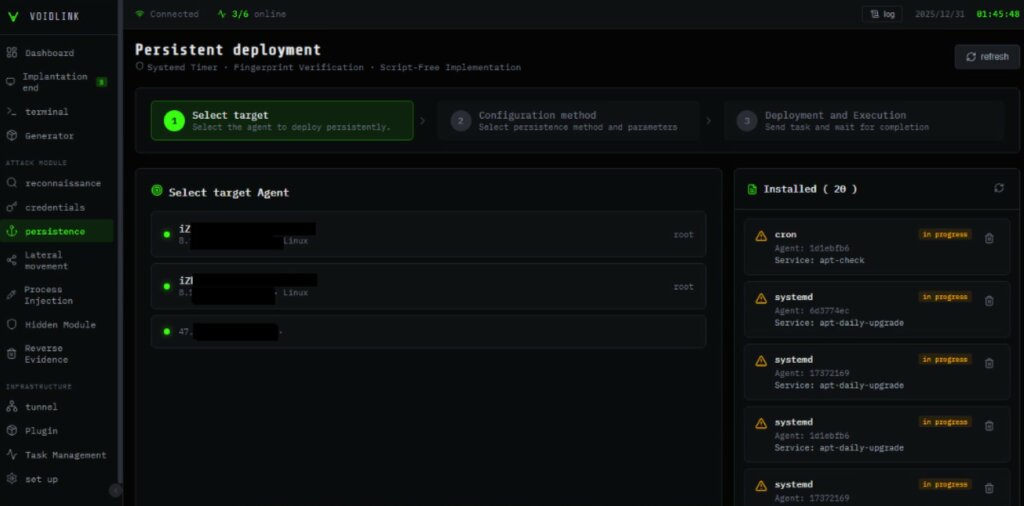Open Task Management from the sidebar
1024x506 pixels.
[65, 455]
